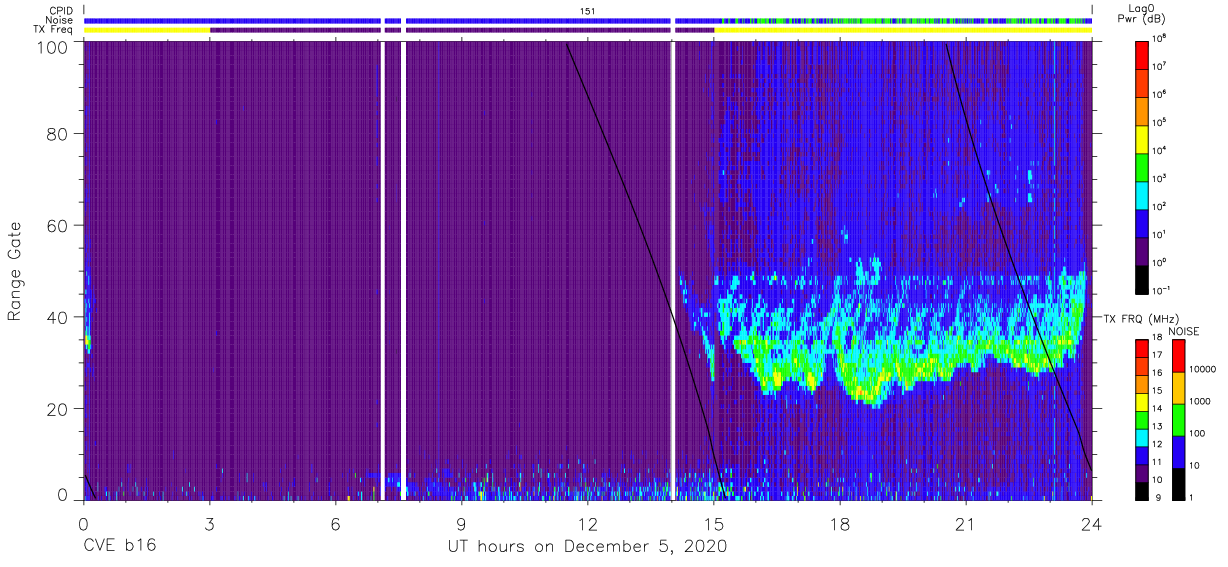
Task: Click the '80' range gate tick label
Action: click(56, 135)
